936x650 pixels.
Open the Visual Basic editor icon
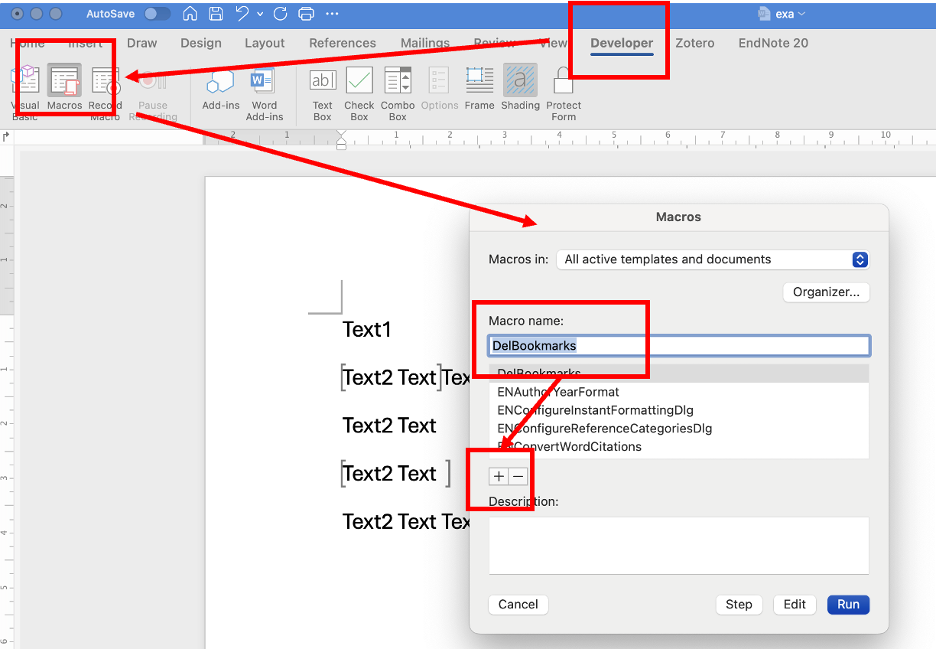(x=25, y=81)
